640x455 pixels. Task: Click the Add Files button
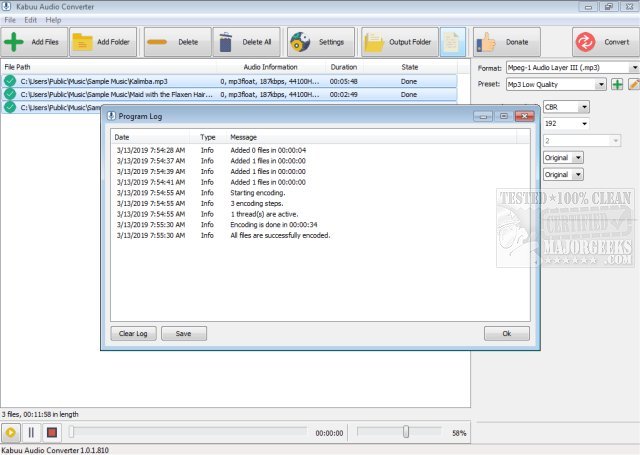[34, 42]
